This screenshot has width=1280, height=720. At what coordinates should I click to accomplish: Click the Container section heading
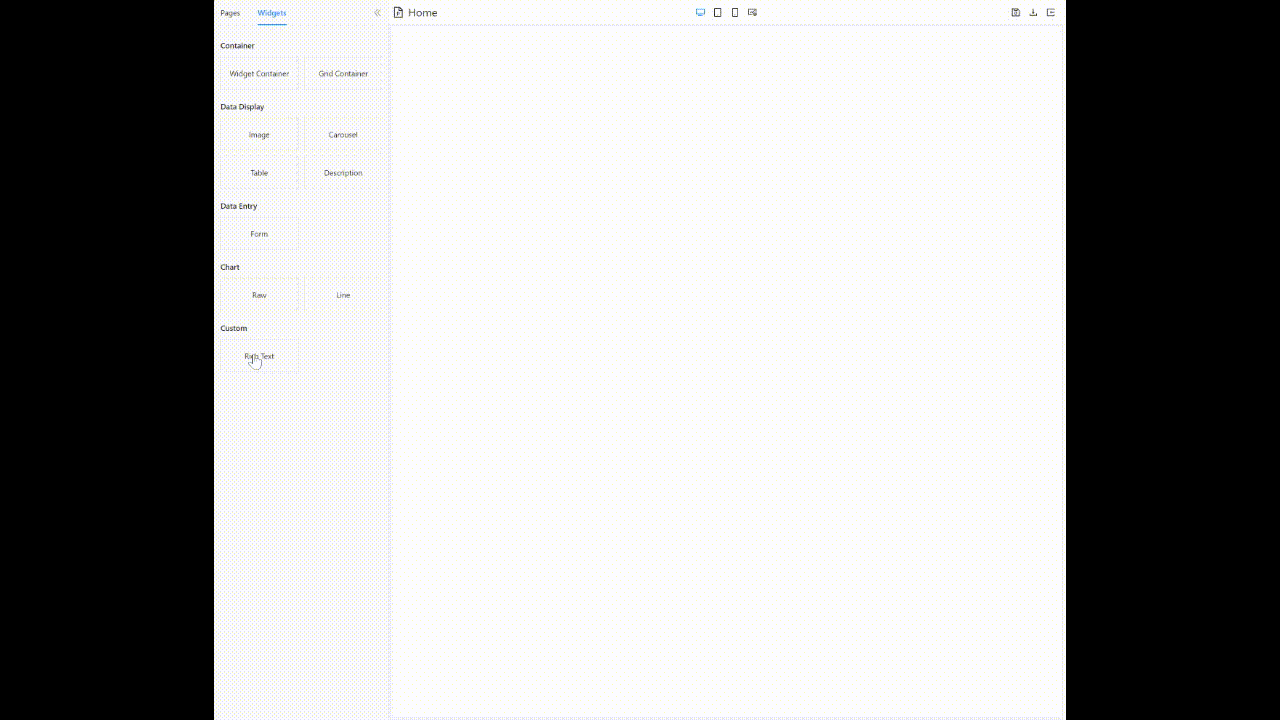(237, 45)
